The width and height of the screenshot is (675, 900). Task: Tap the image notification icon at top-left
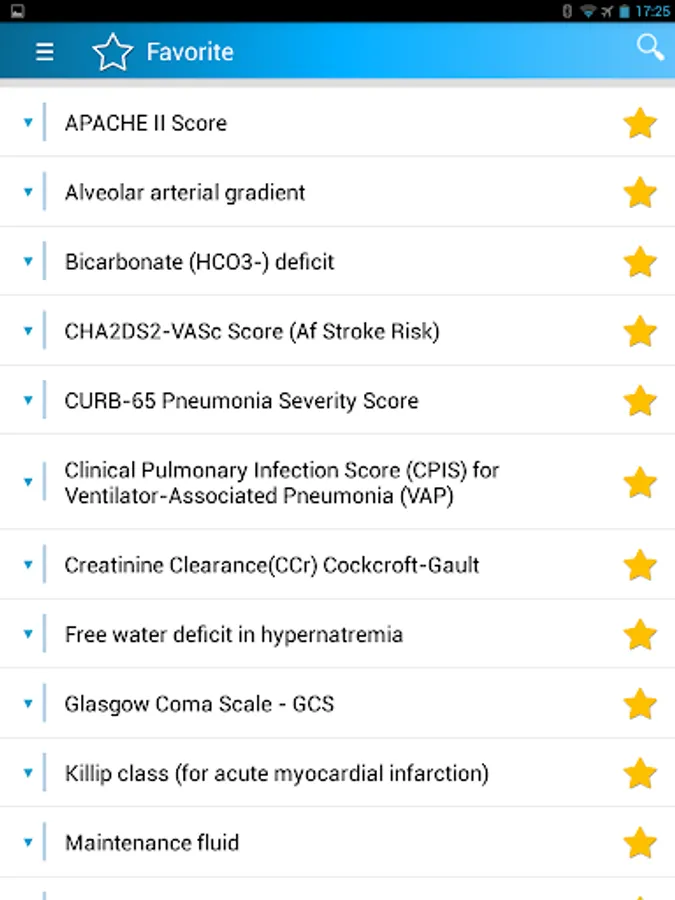pyautogui.click(x=18, y=11)
